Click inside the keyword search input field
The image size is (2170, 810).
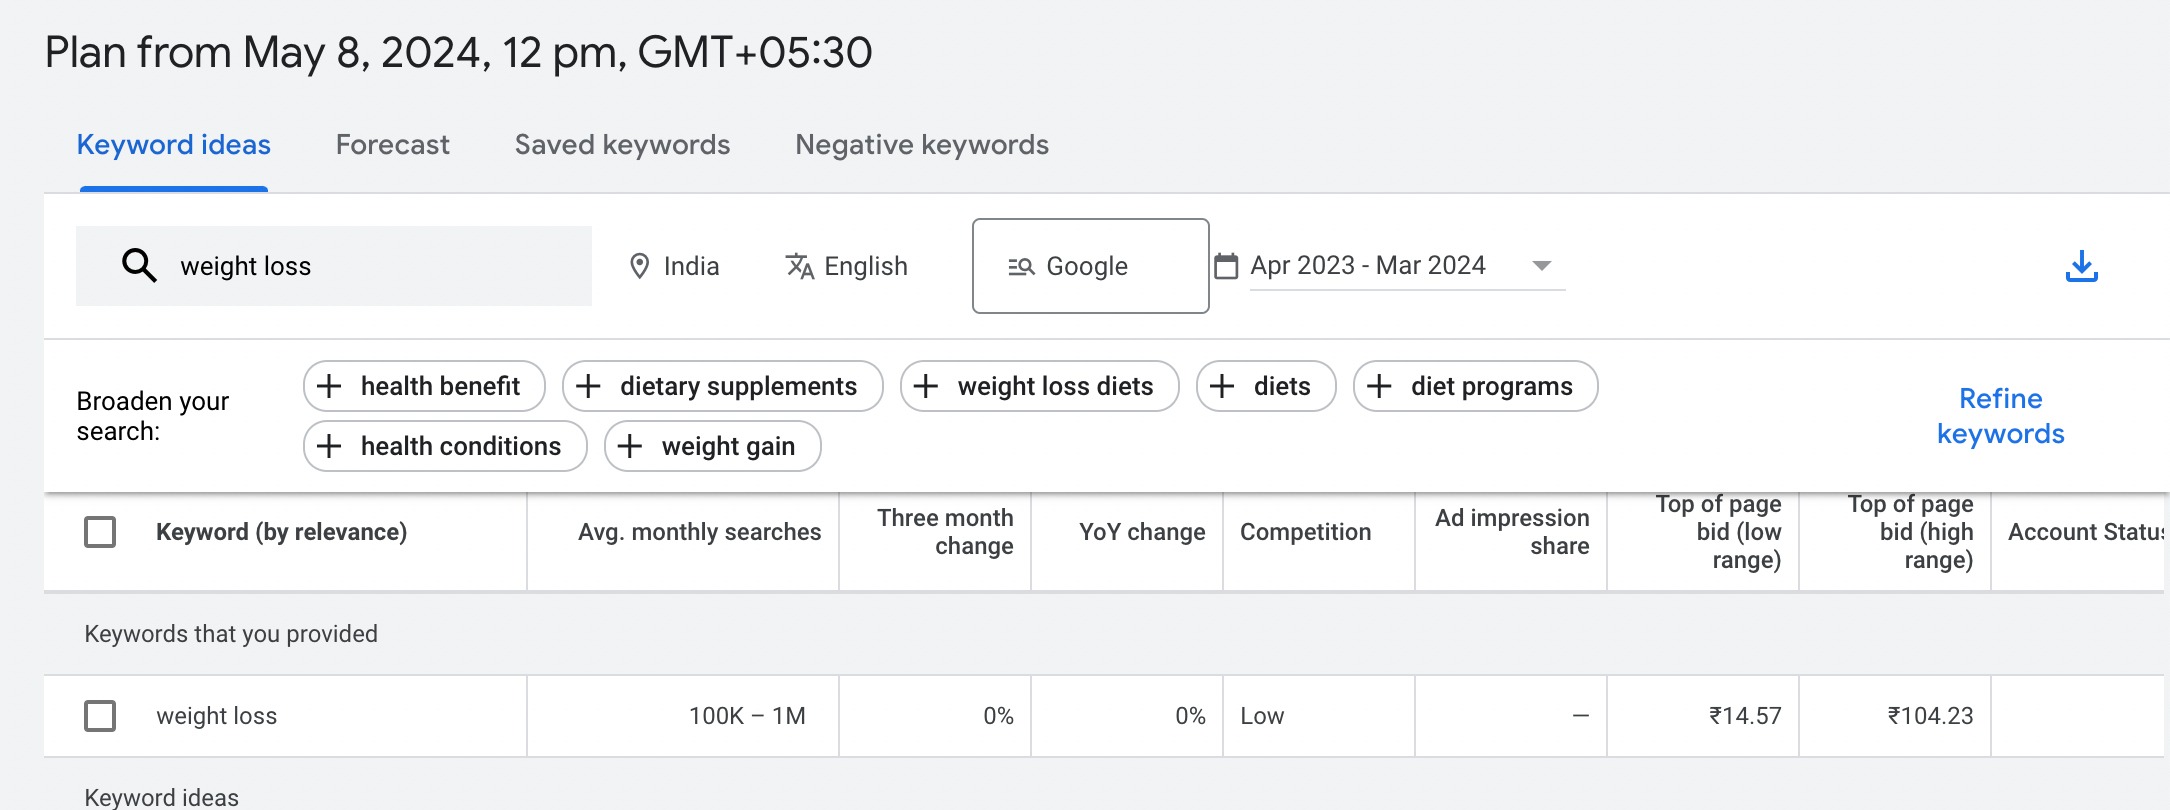330,266
